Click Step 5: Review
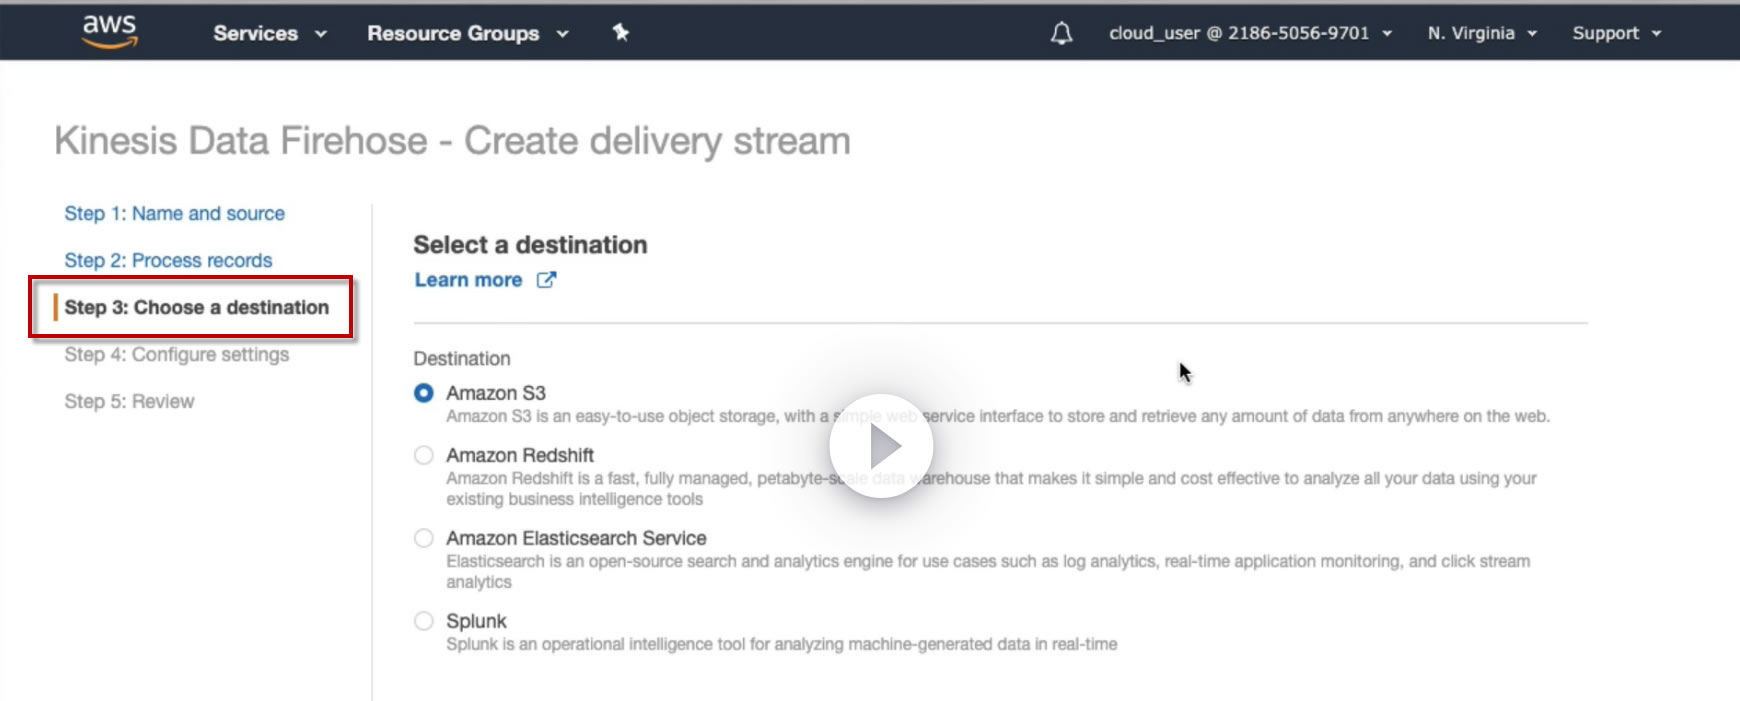This screenshot has width=1740, height=701. [x=130, y=401]
